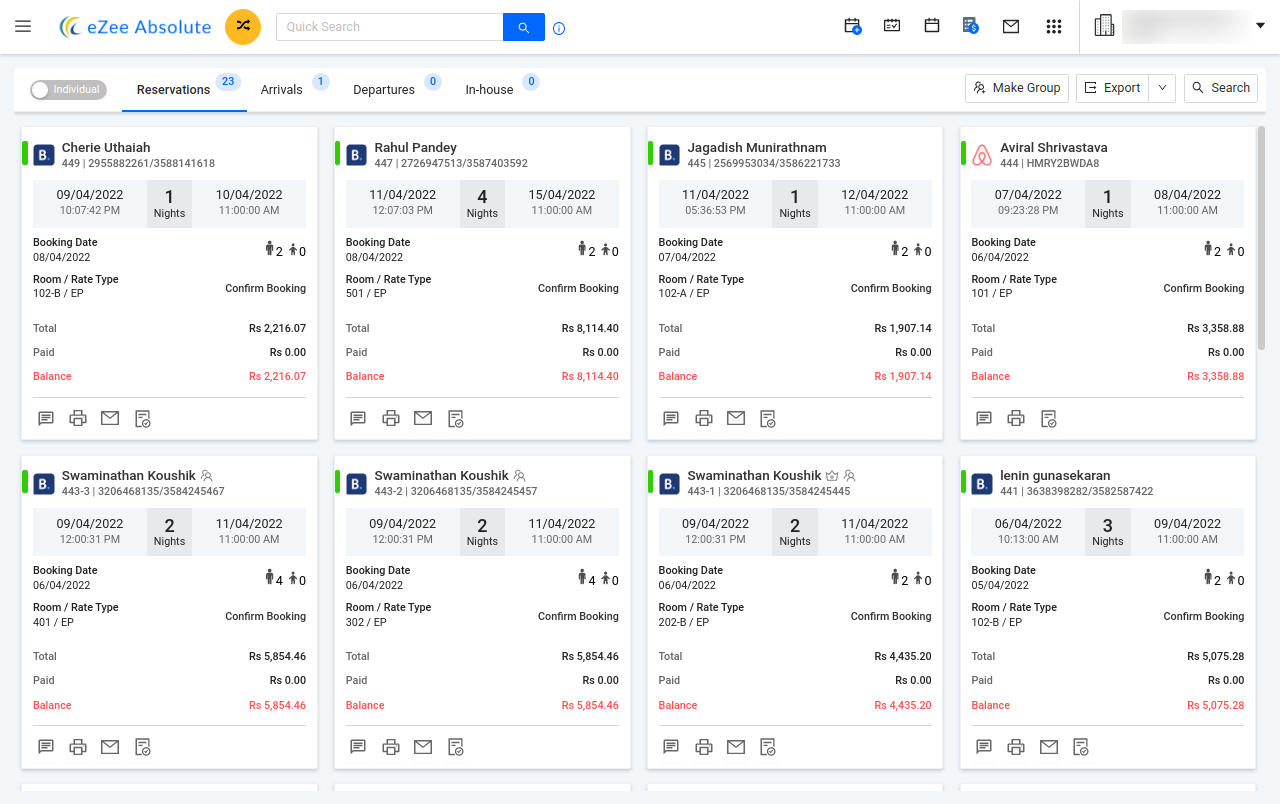
Task: Switch to the Arrivals tab
Action: pos(282,90)
